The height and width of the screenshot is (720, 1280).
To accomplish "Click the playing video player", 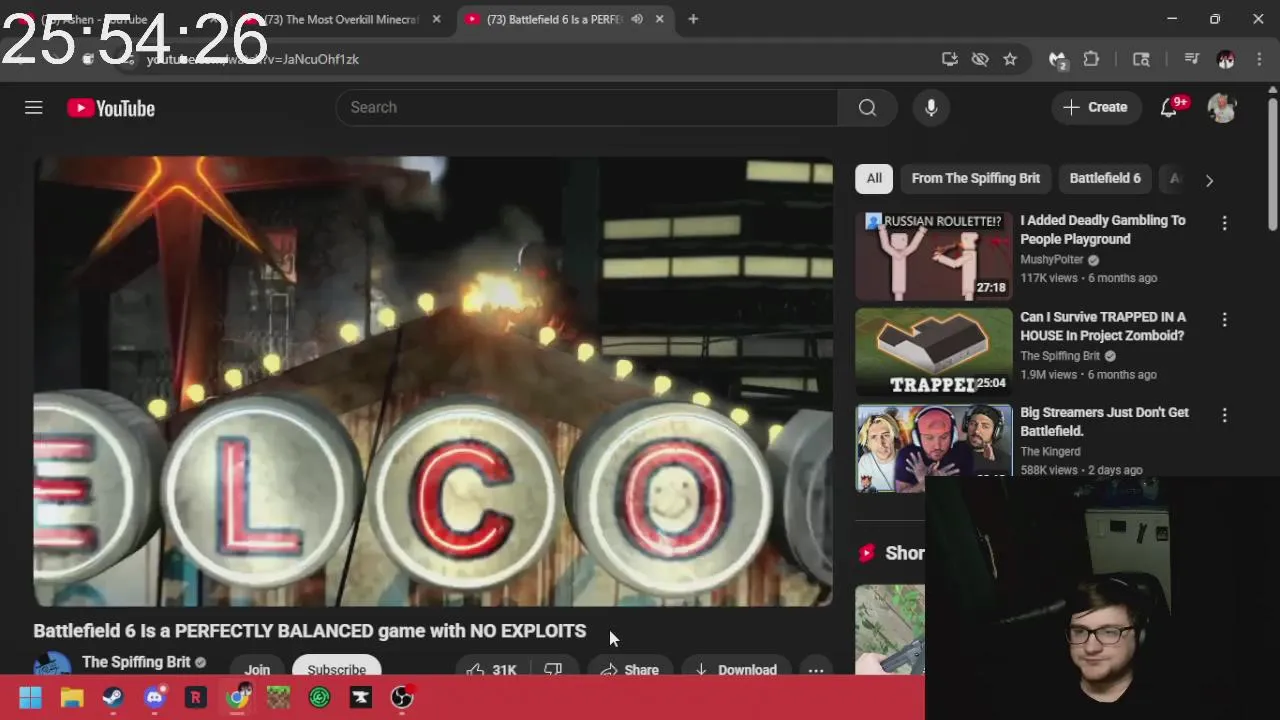I will click(433, 381).
